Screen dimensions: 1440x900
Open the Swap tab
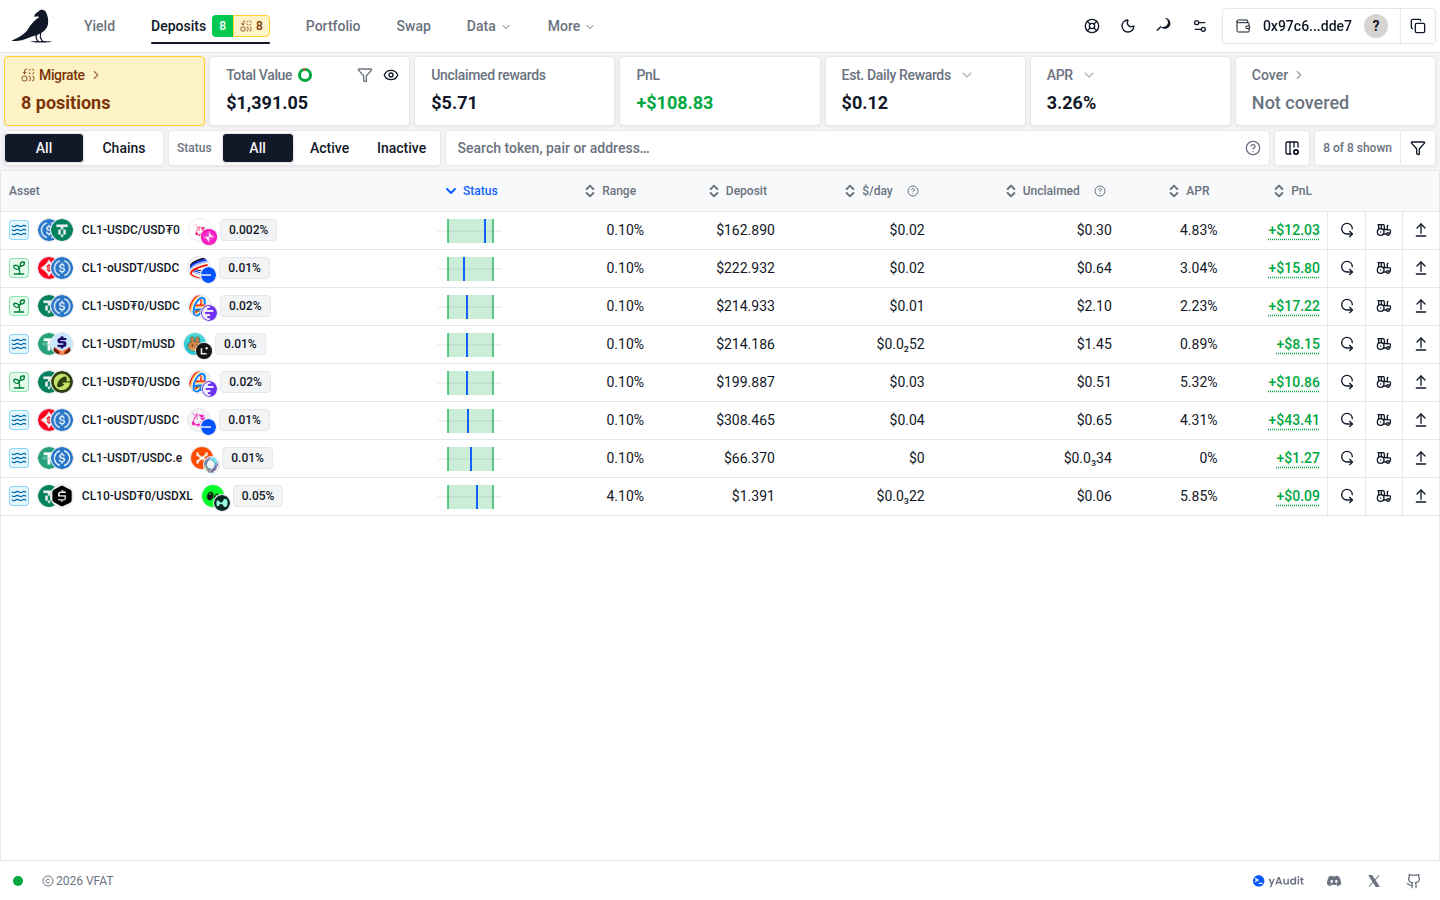click(x=413, y=26)
